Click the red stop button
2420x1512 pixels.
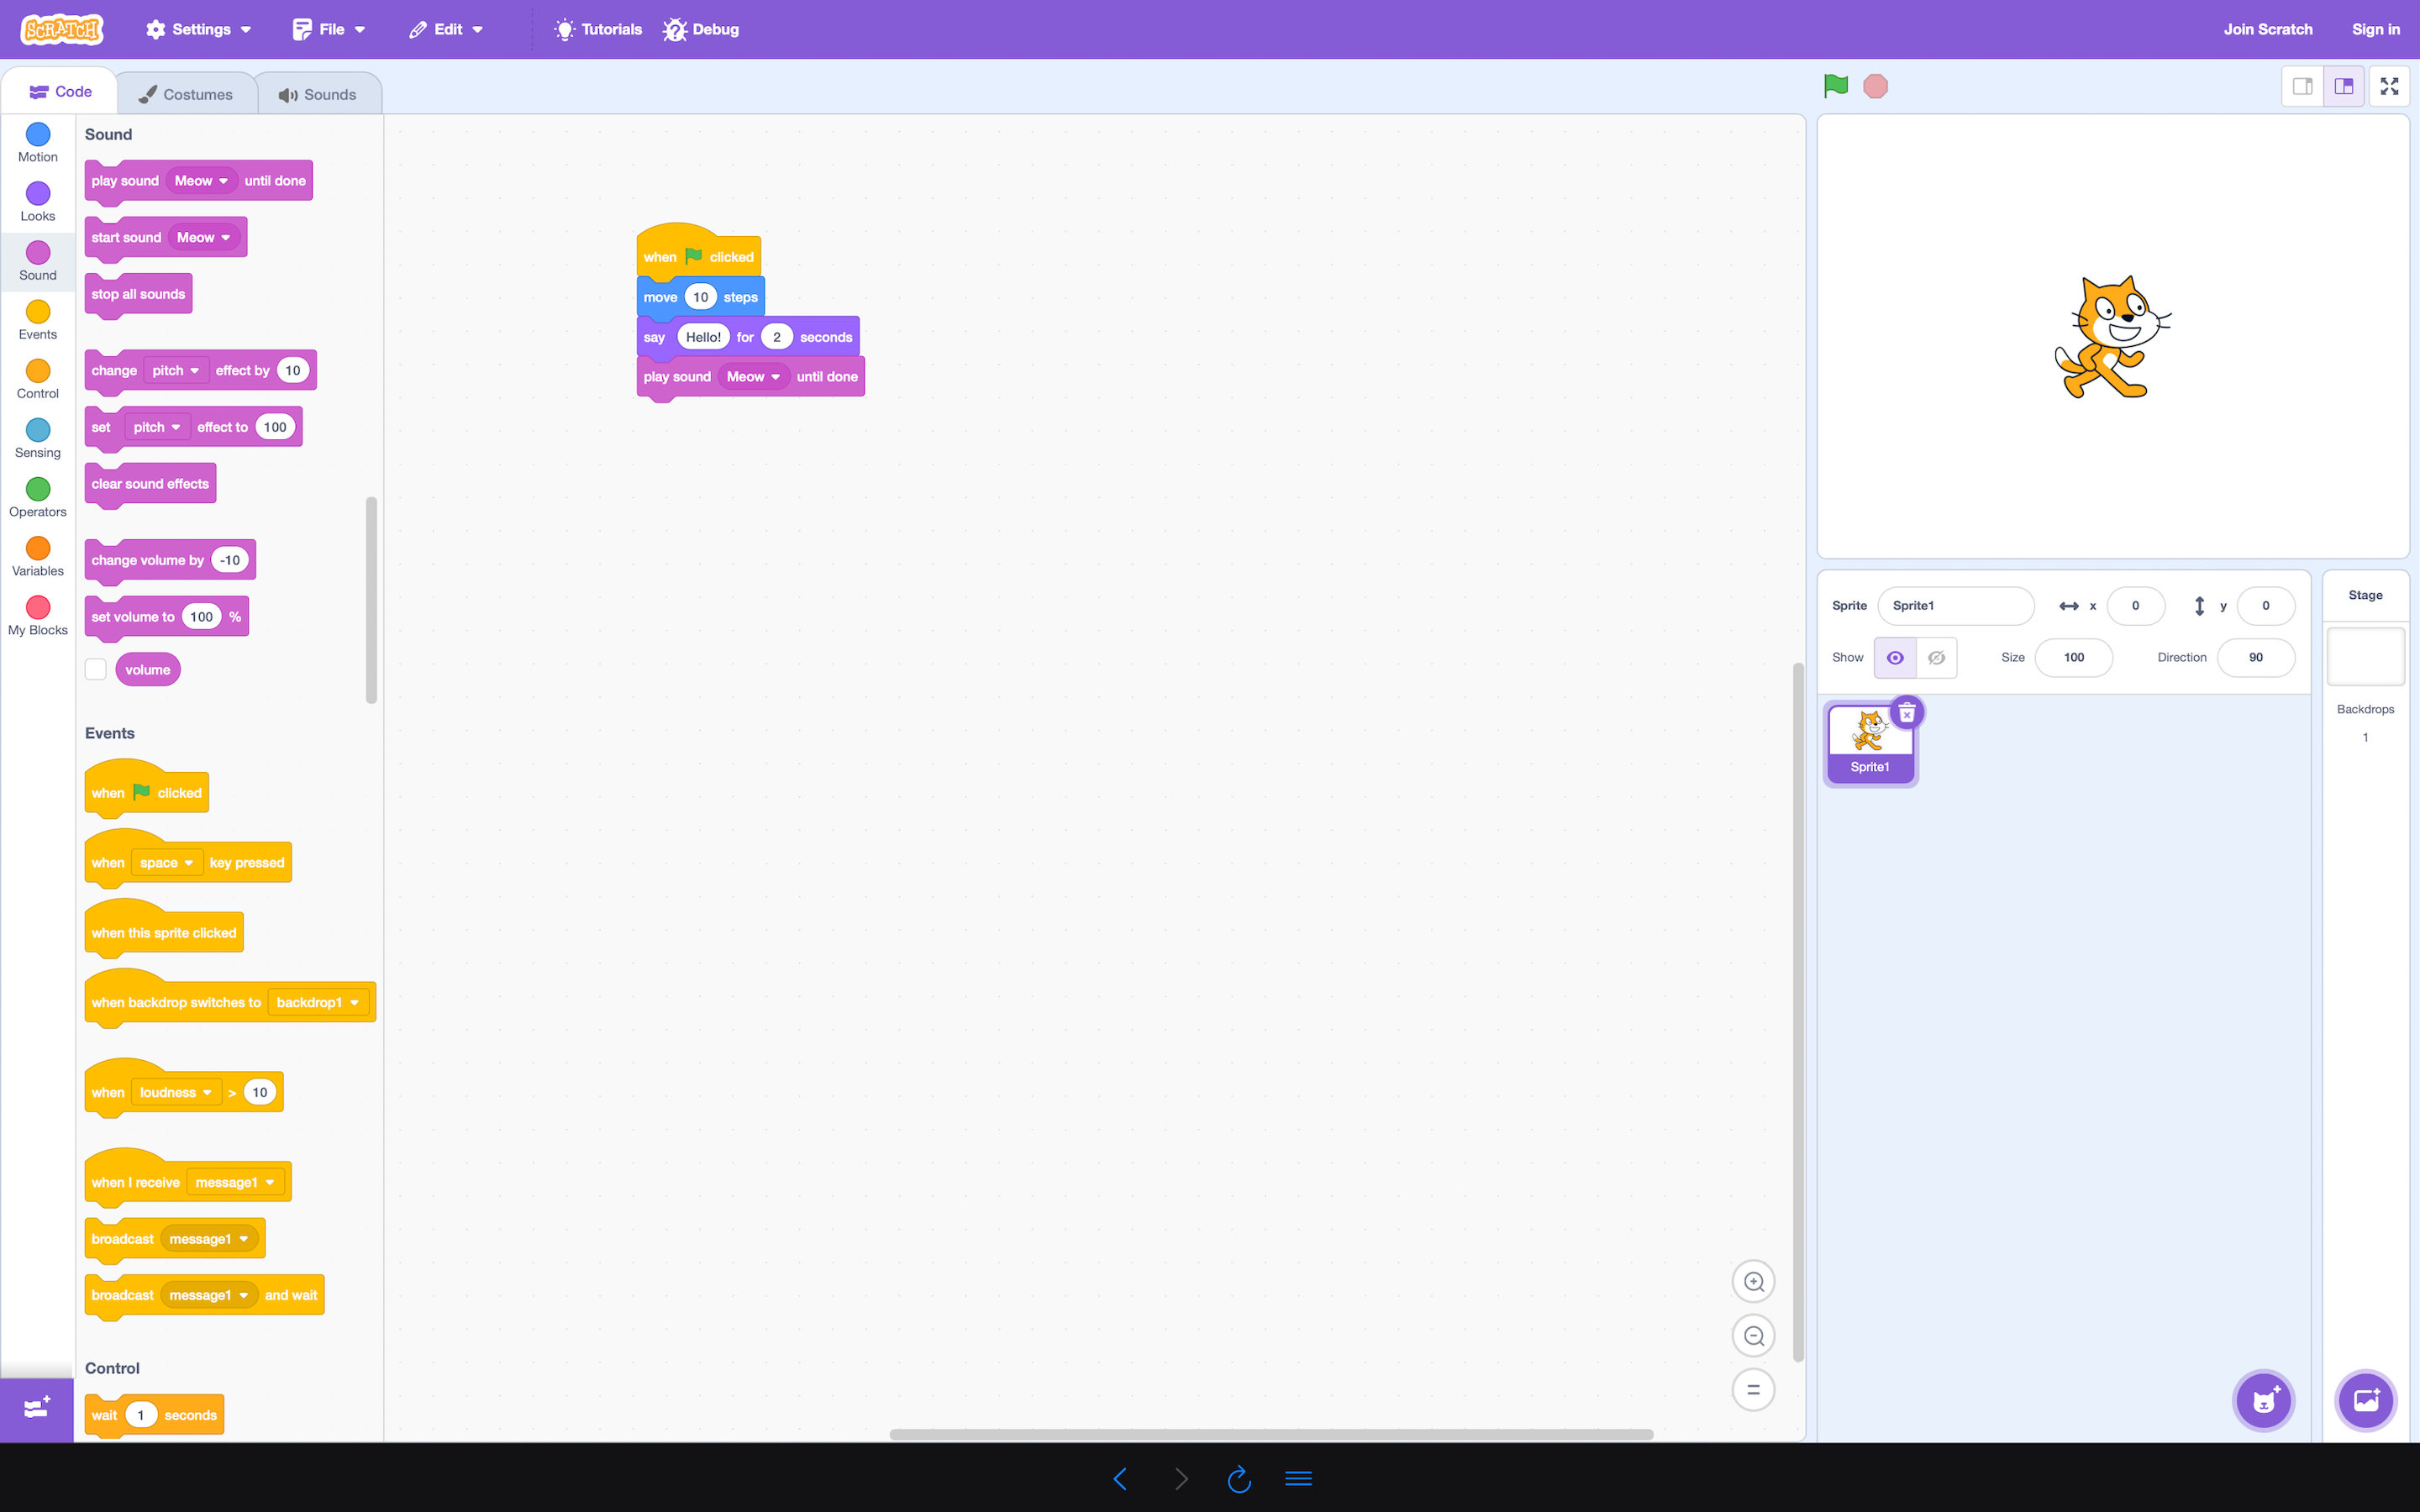(1875, 86)
